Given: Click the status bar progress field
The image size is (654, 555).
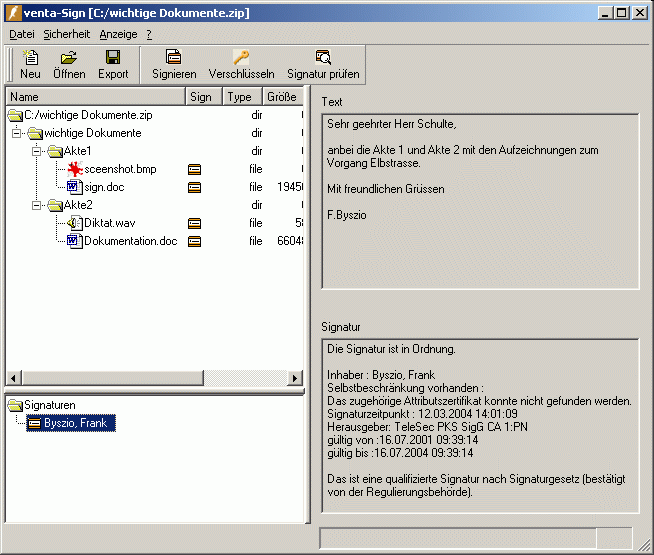Looking at the screenshot, I should 458,538.
